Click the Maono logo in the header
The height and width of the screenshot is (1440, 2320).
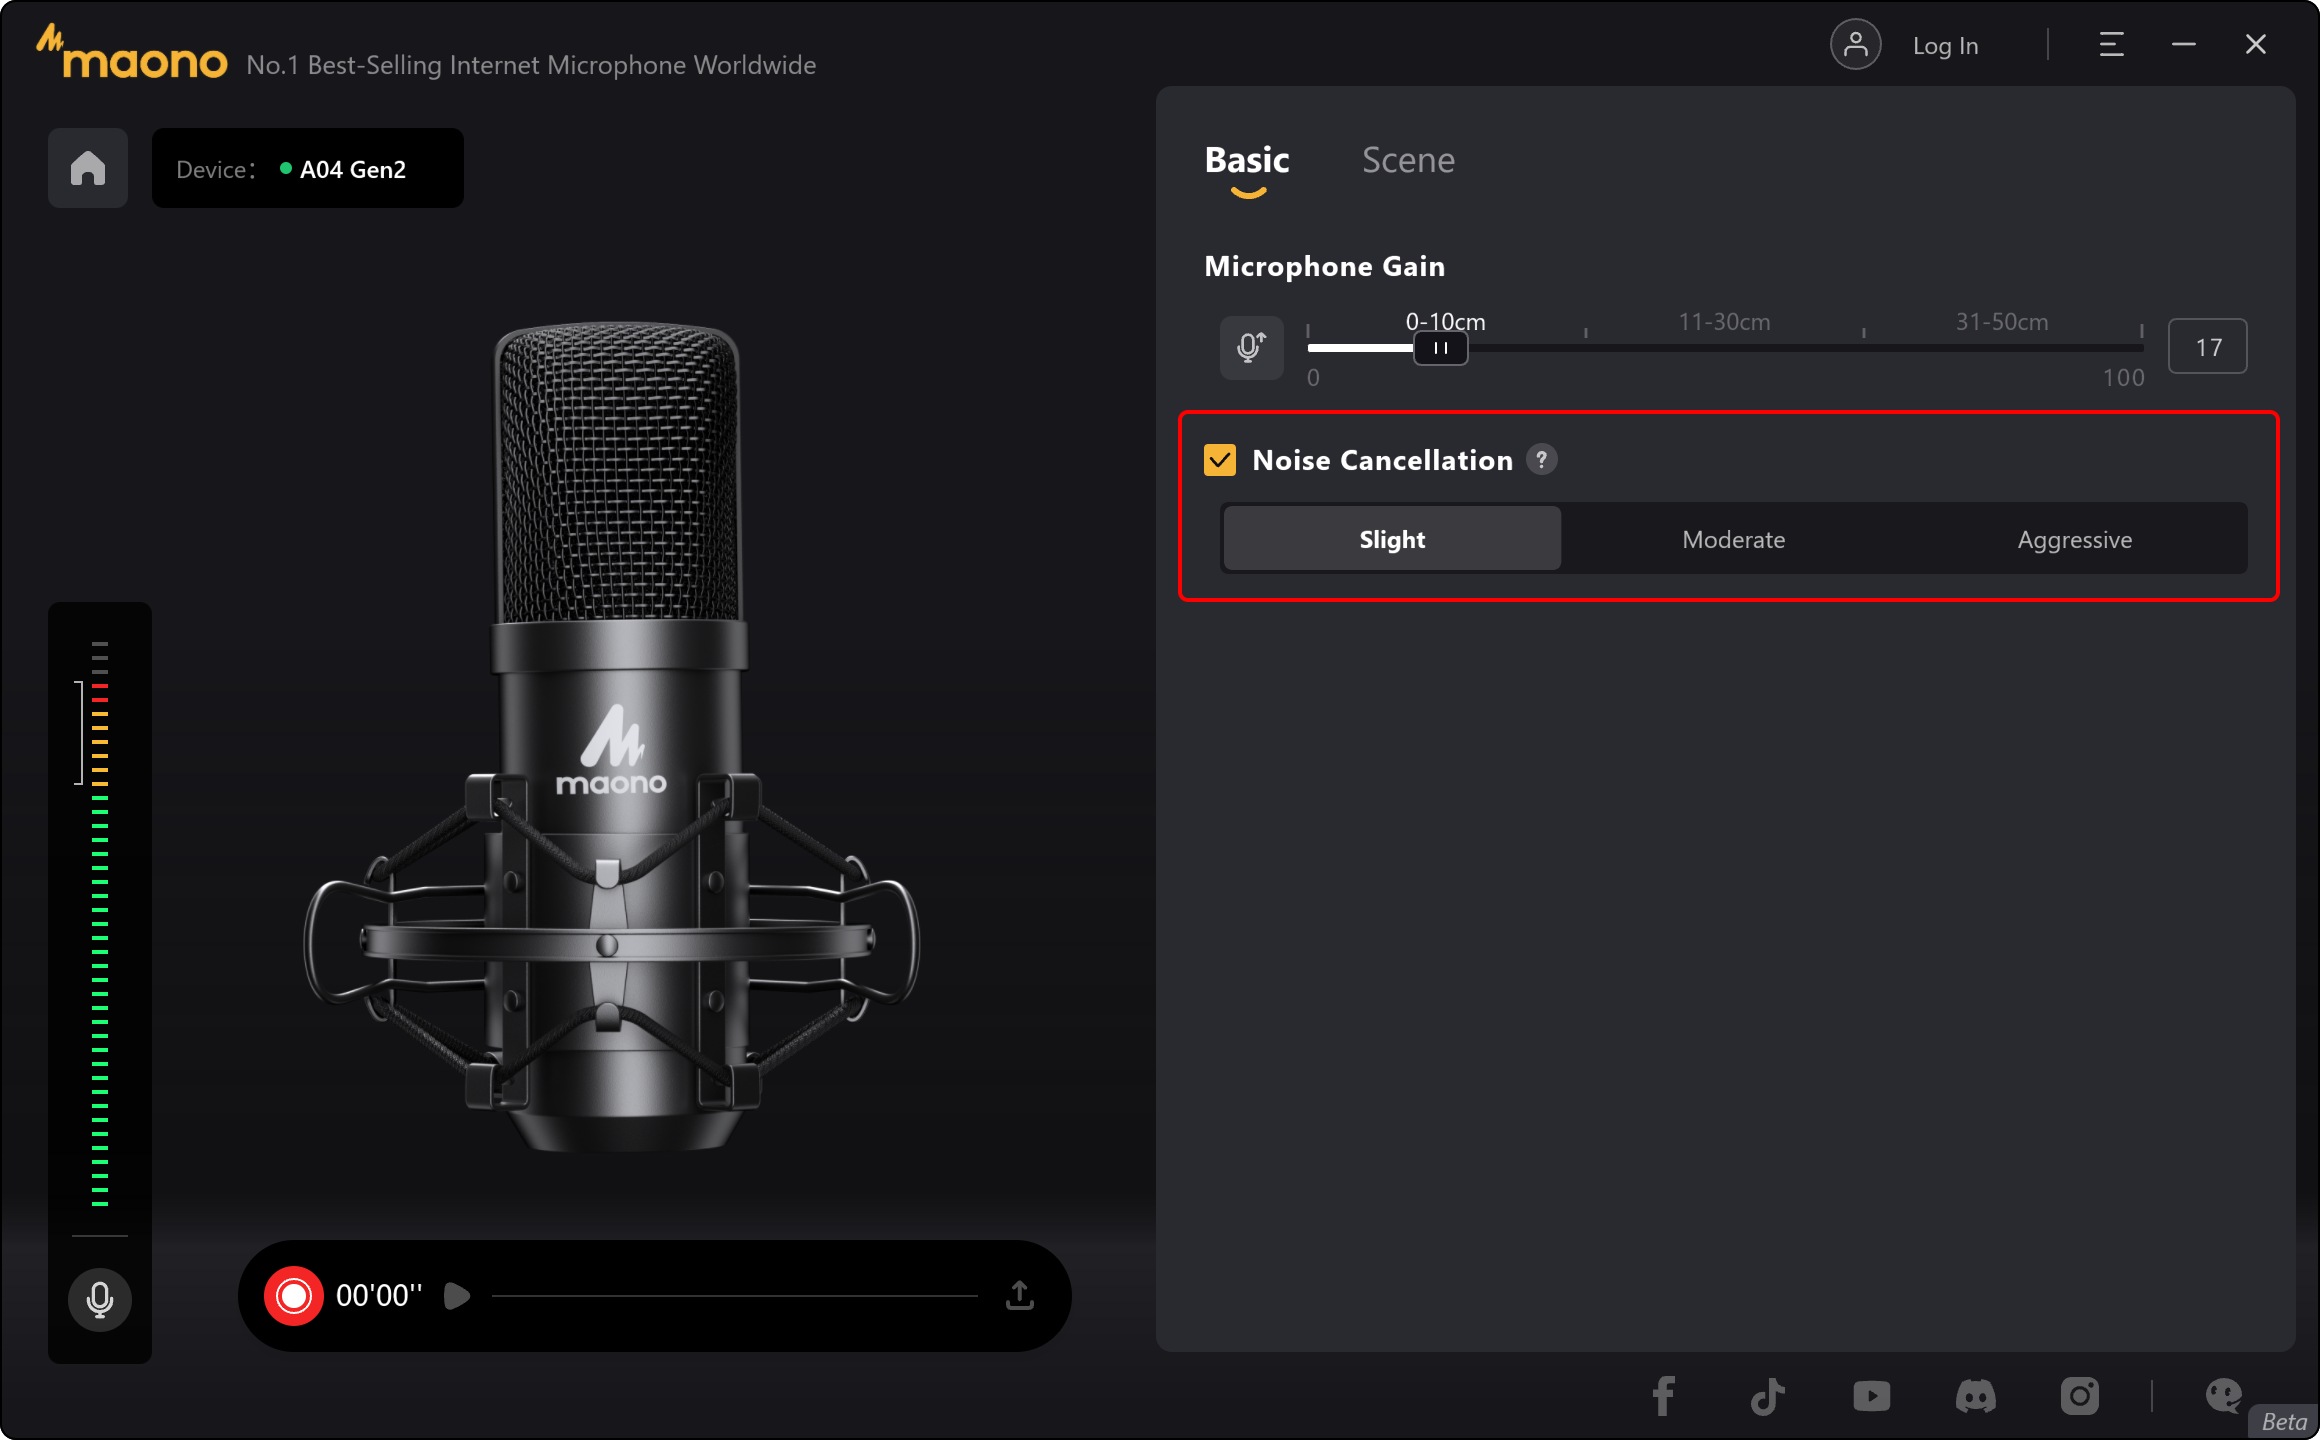132,52
